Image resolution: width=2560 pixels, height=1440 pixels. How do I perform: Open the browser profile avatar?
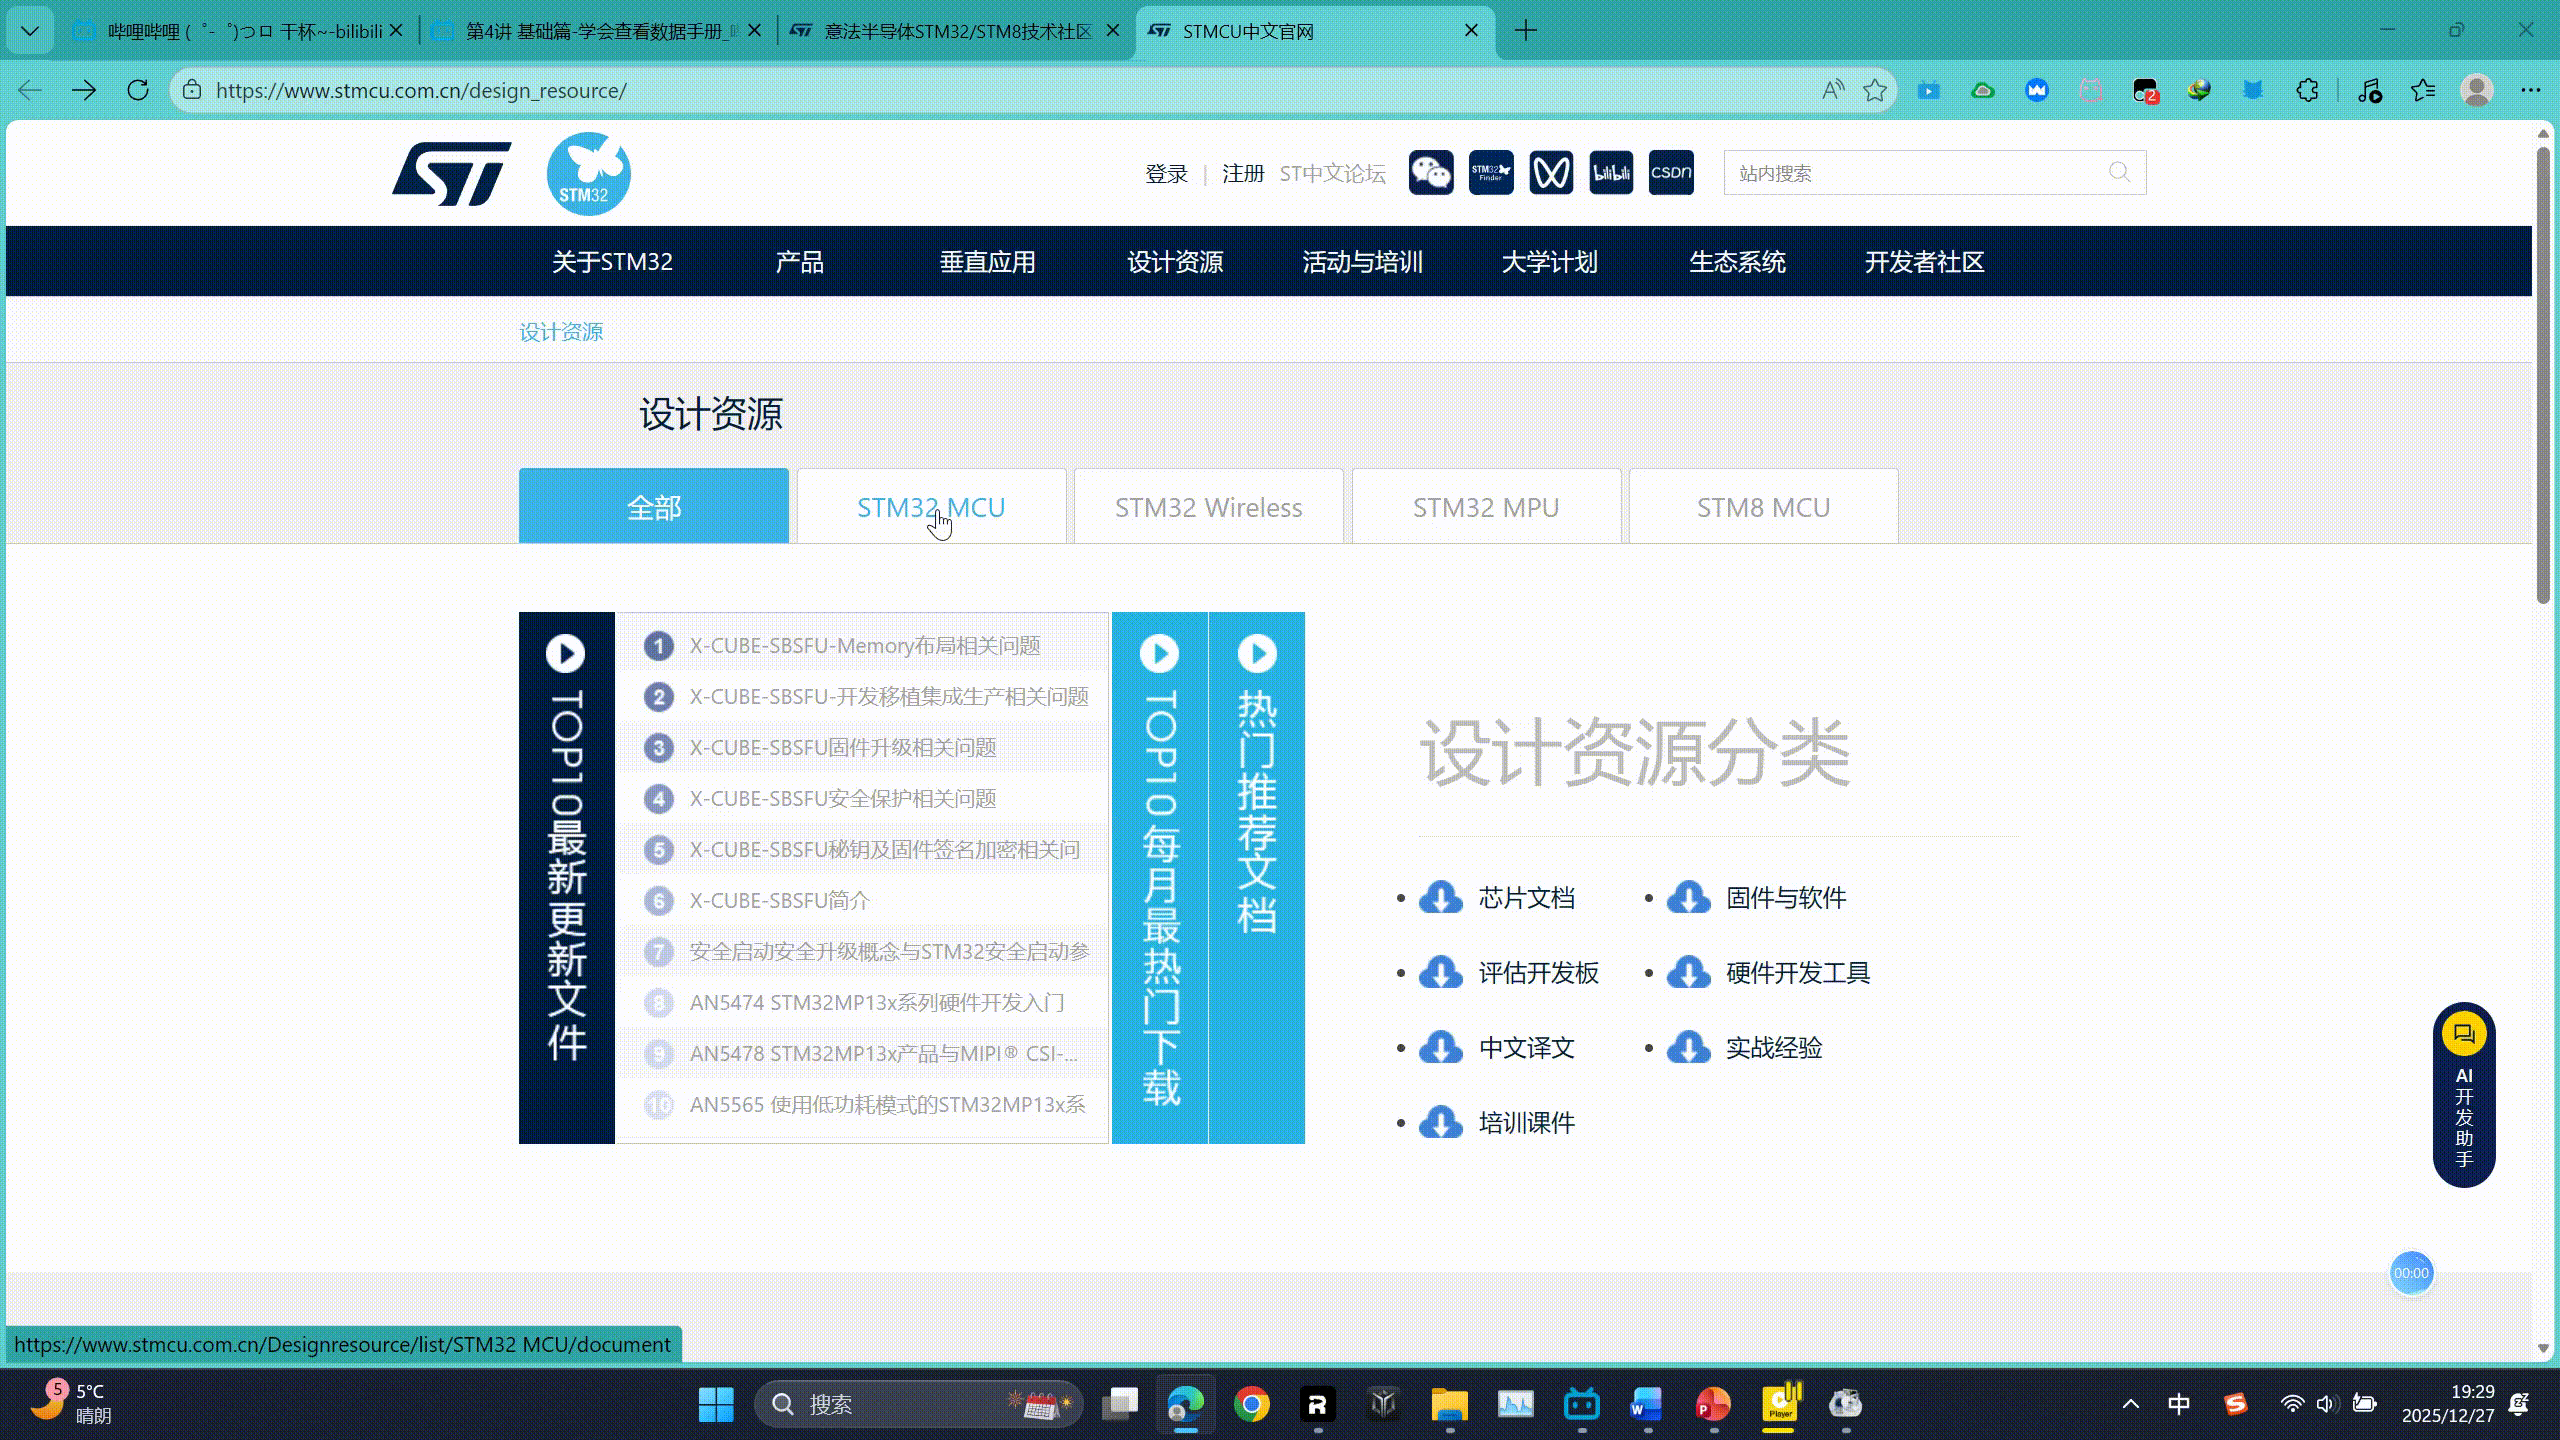click(x=2477, y=90)
